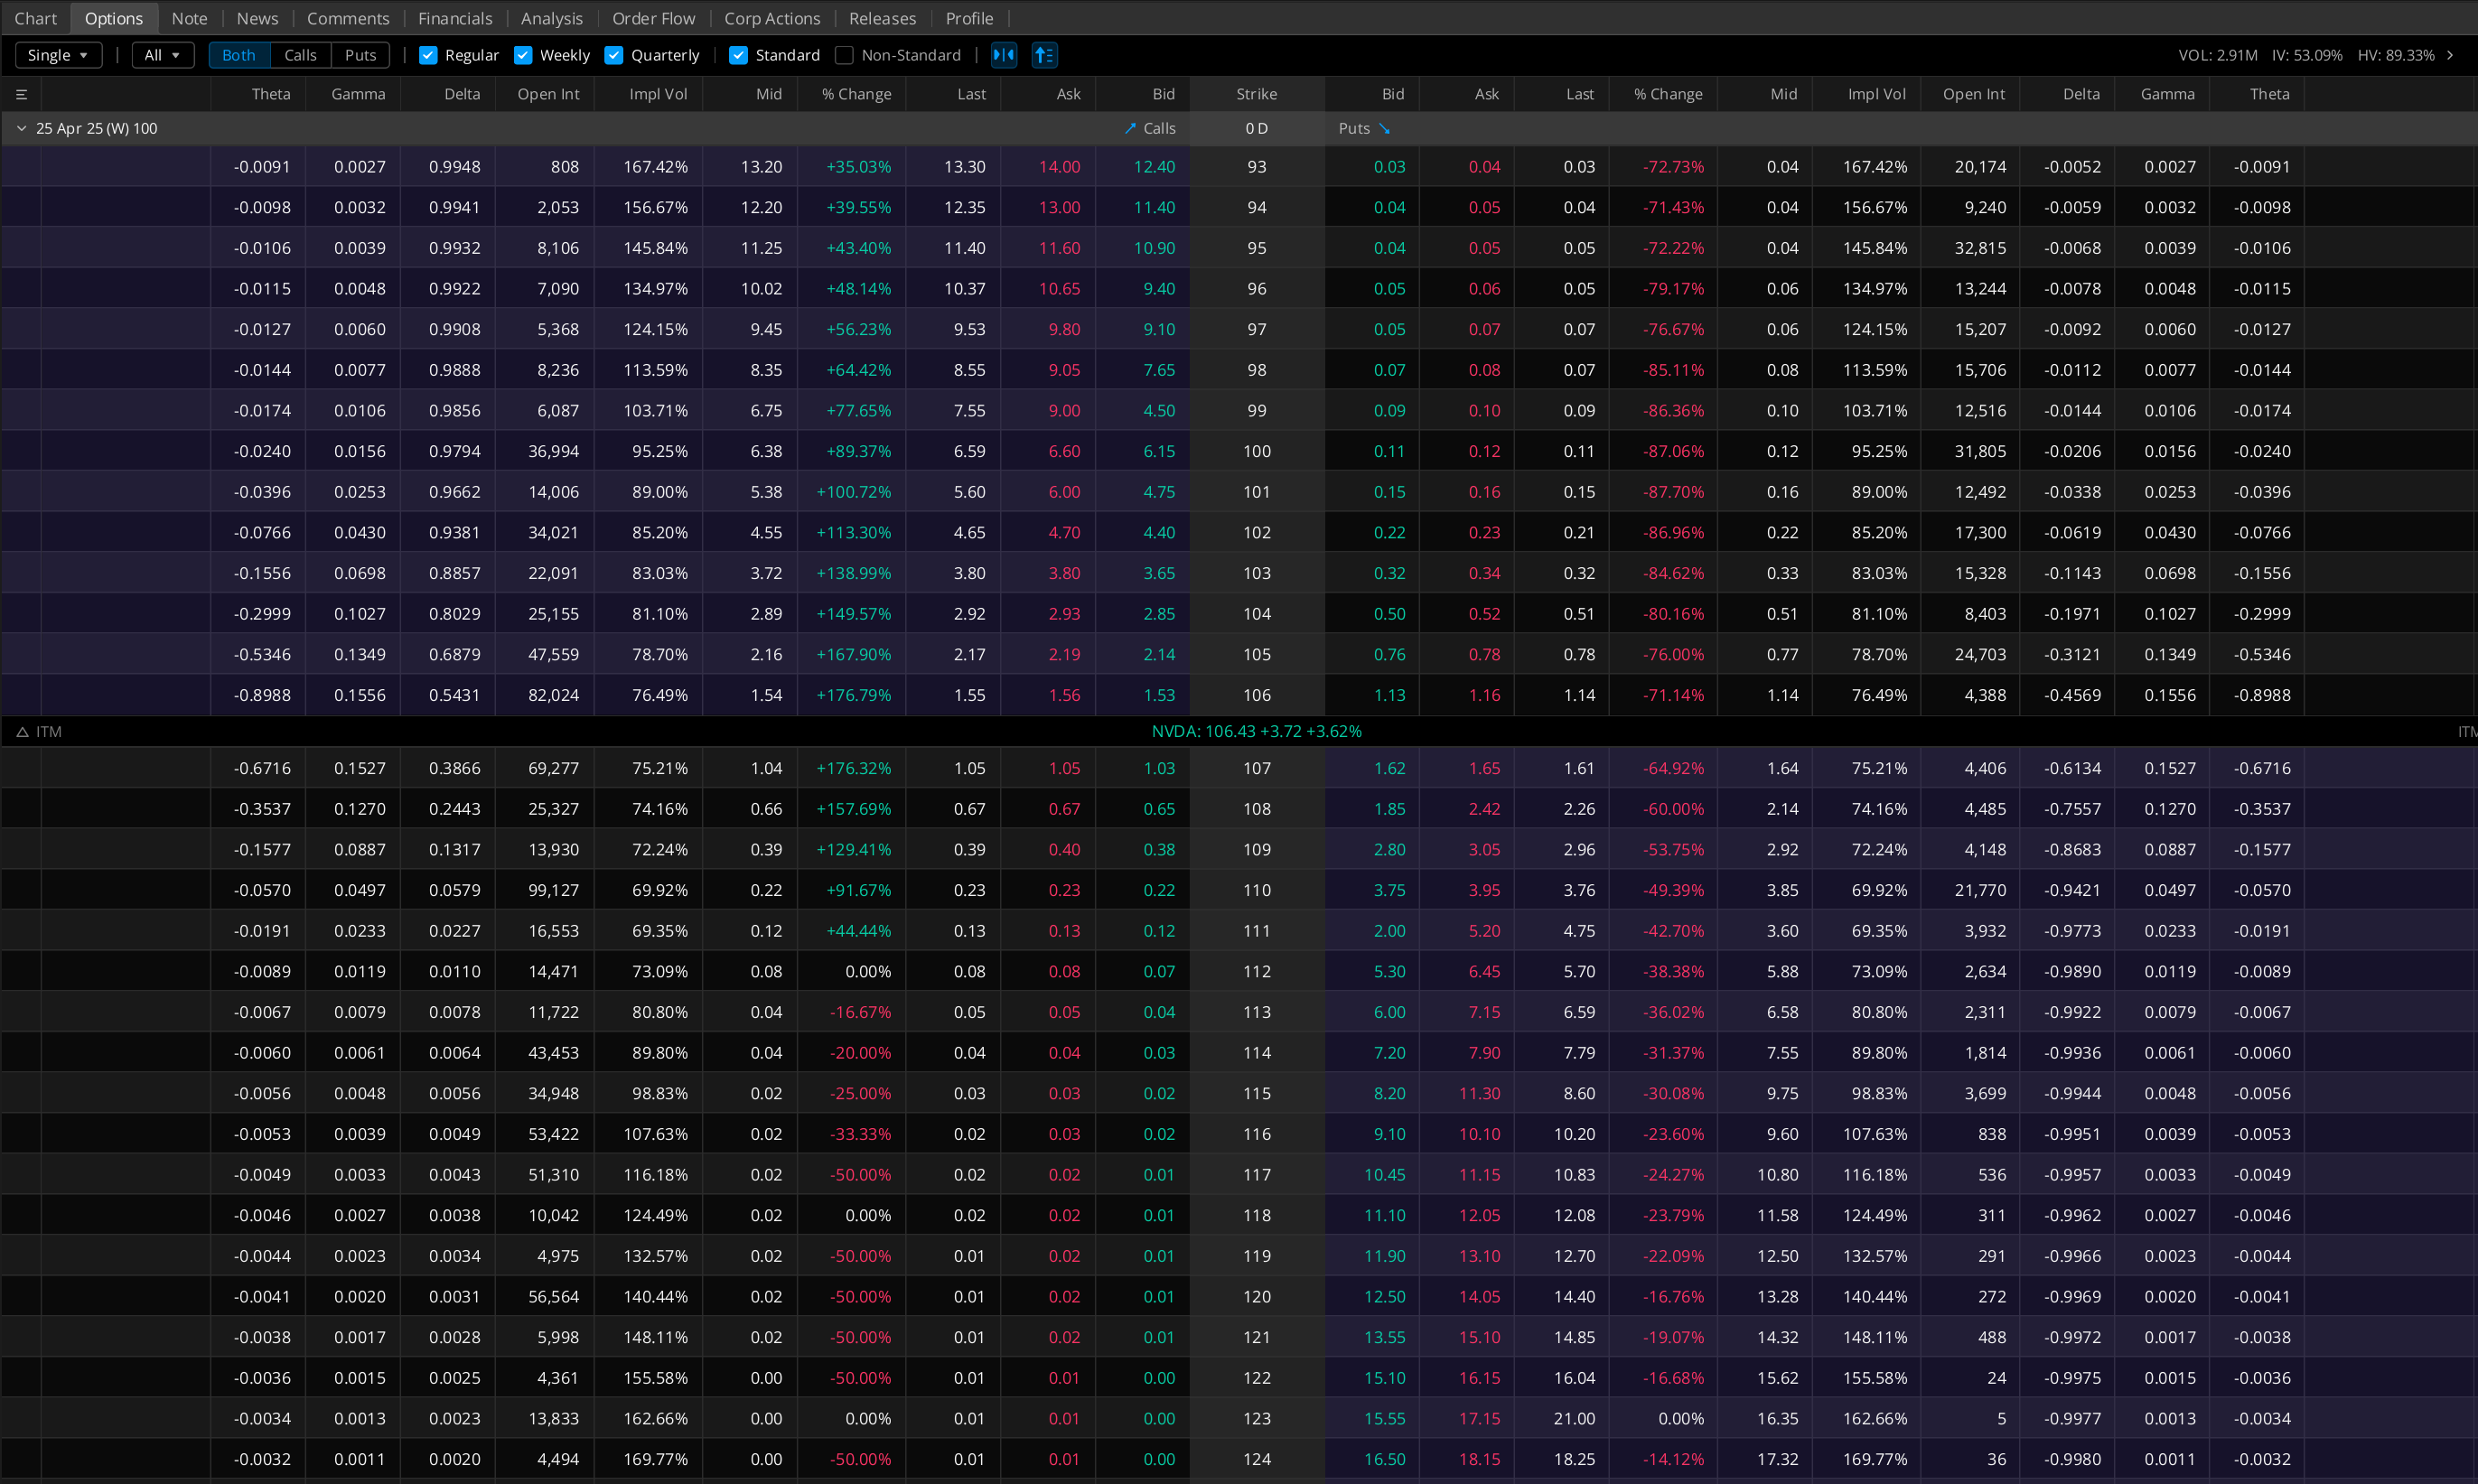Open the Comments tab
Screen dimensions: 2478x1484
[x=348, y=18]
